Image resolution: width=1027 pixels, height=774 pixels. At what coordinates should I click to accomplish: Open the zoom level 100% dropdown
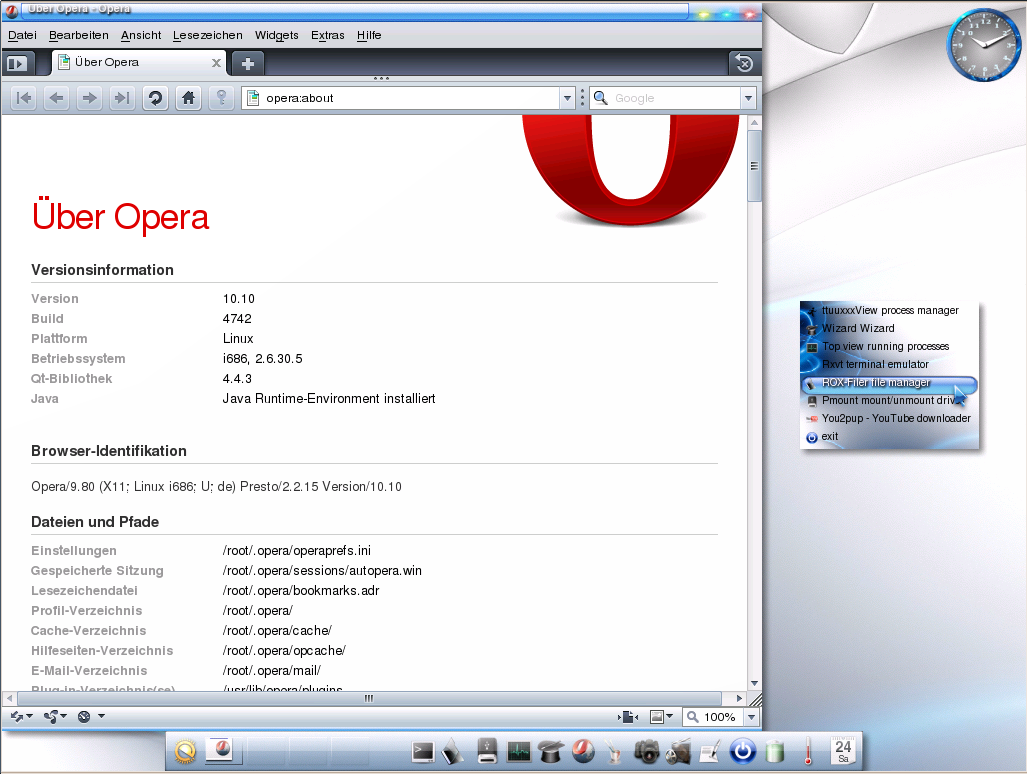click(751, 717)
